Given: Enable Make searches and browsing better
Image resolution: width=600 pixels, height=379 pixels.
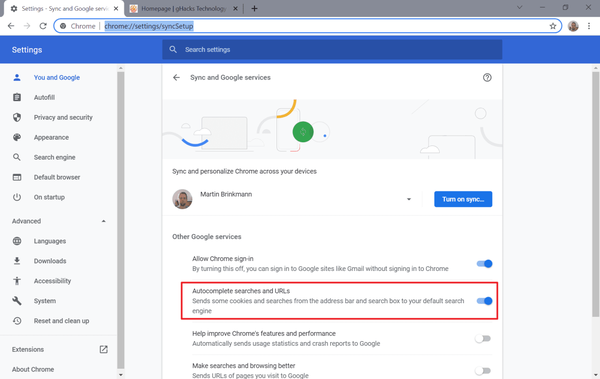Looking at the screenshot, I should 483,370.
